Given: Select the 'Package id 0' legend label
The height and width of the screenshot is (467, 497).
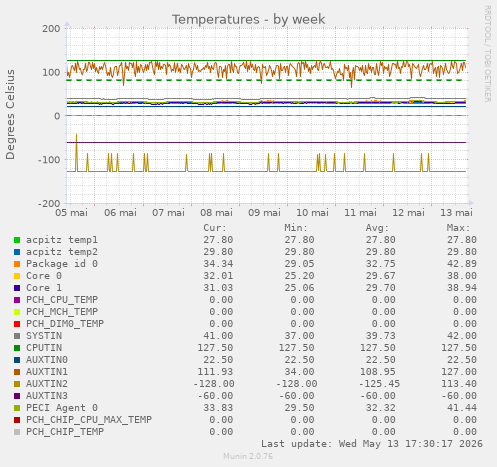Looking at the screenshot, I should (62, 264).
